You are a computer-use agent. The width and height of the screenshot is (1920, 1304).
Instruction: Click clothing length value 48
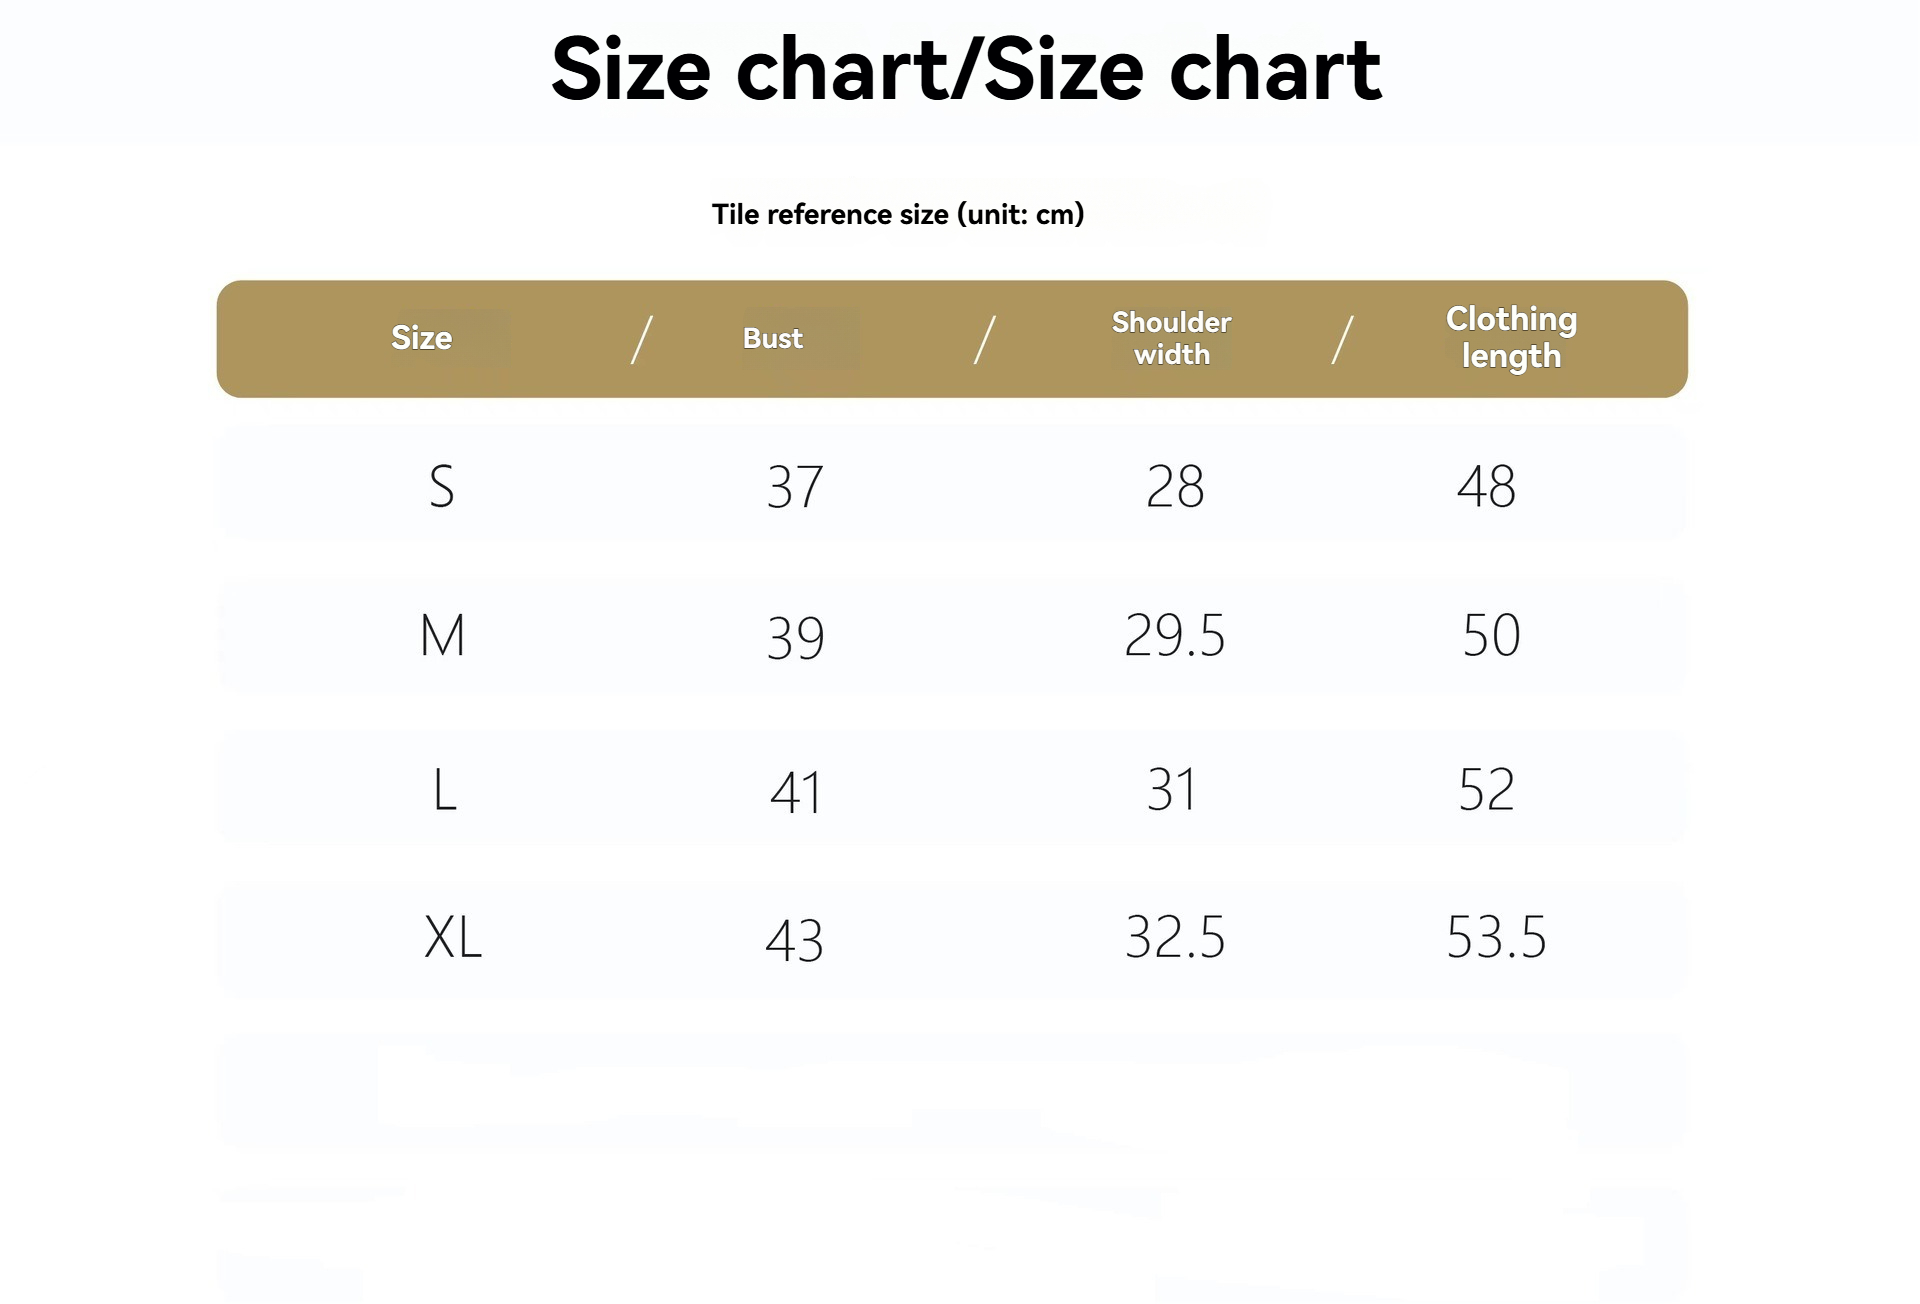(x=1486, y=487)
